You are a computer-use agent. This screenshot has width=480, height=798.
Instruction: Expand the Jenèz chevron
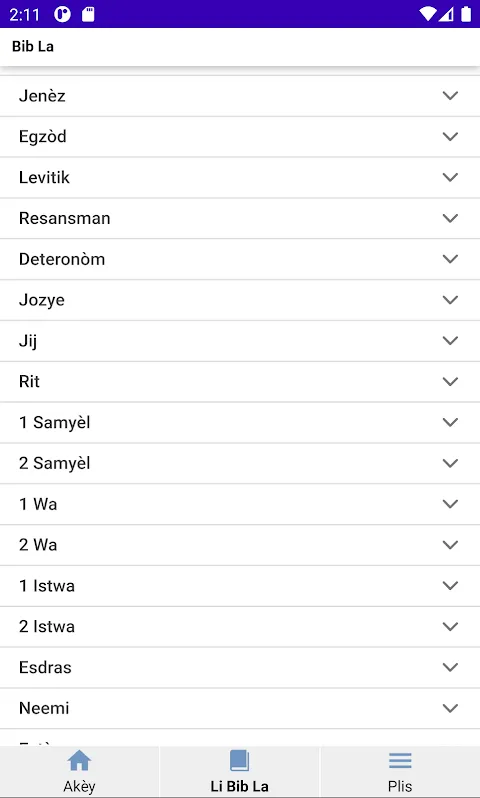click(x=450, y=96)
